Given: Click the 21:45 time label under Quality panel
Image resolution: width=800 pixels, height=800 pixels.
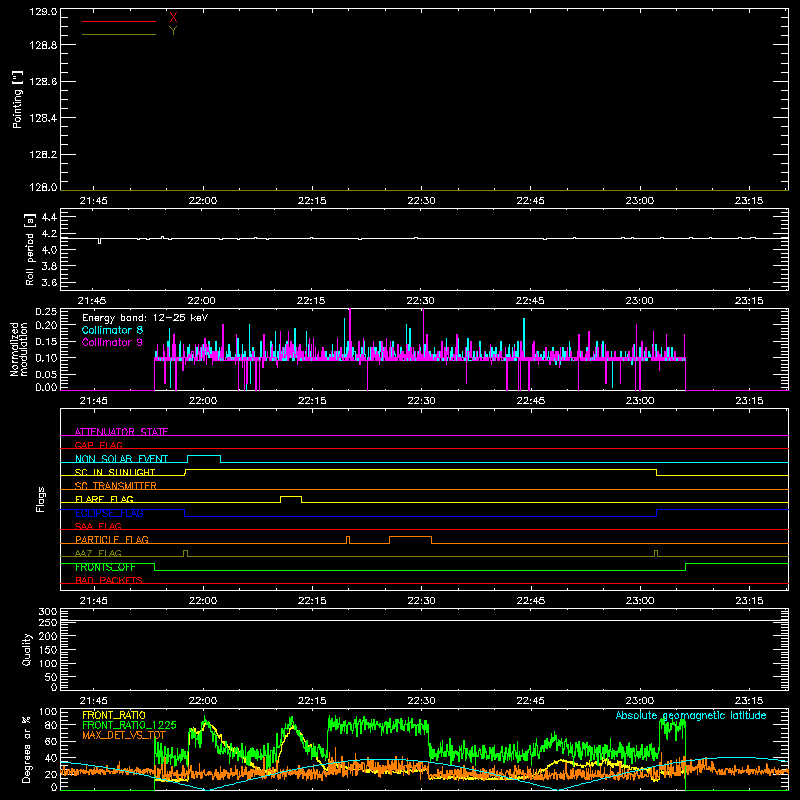Looking at the screenshot, I should pyautogui.click(x=93, y=701).
